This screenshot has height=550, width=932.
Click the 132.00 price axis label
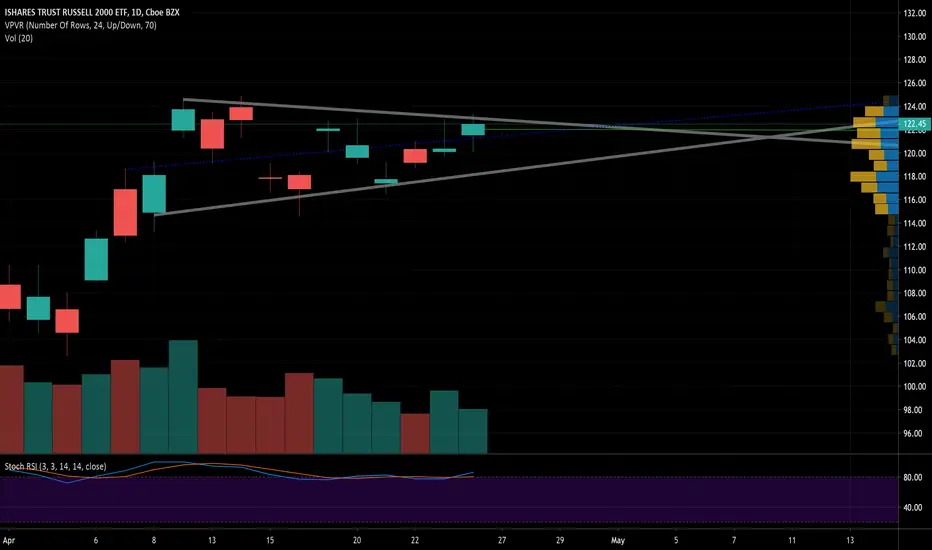click(914, 13)
